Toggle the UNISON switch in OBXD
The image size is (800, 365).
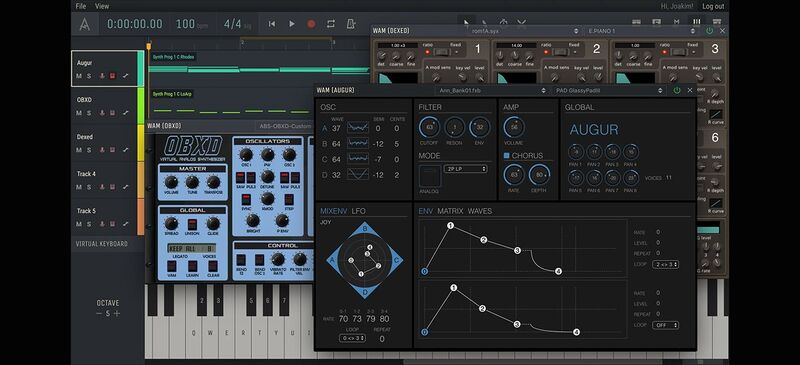point(192,224)
